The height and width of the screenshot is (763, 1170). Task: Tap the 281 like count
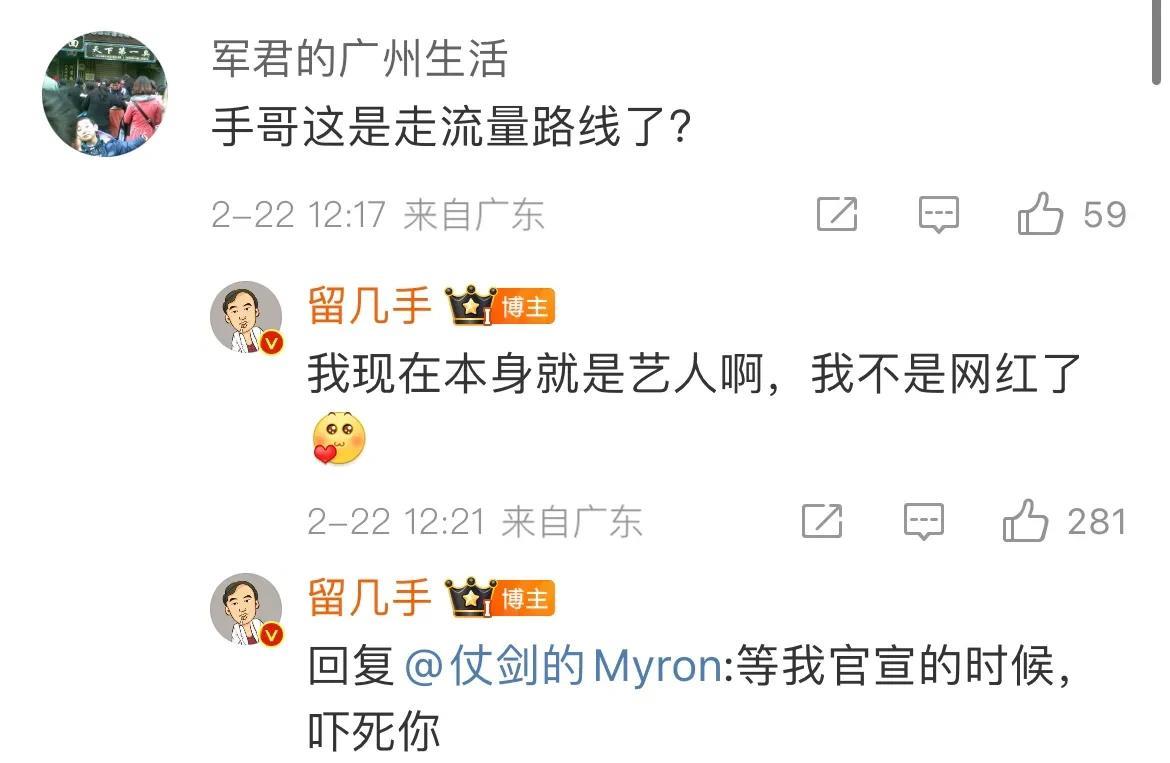coord(1096,521)
